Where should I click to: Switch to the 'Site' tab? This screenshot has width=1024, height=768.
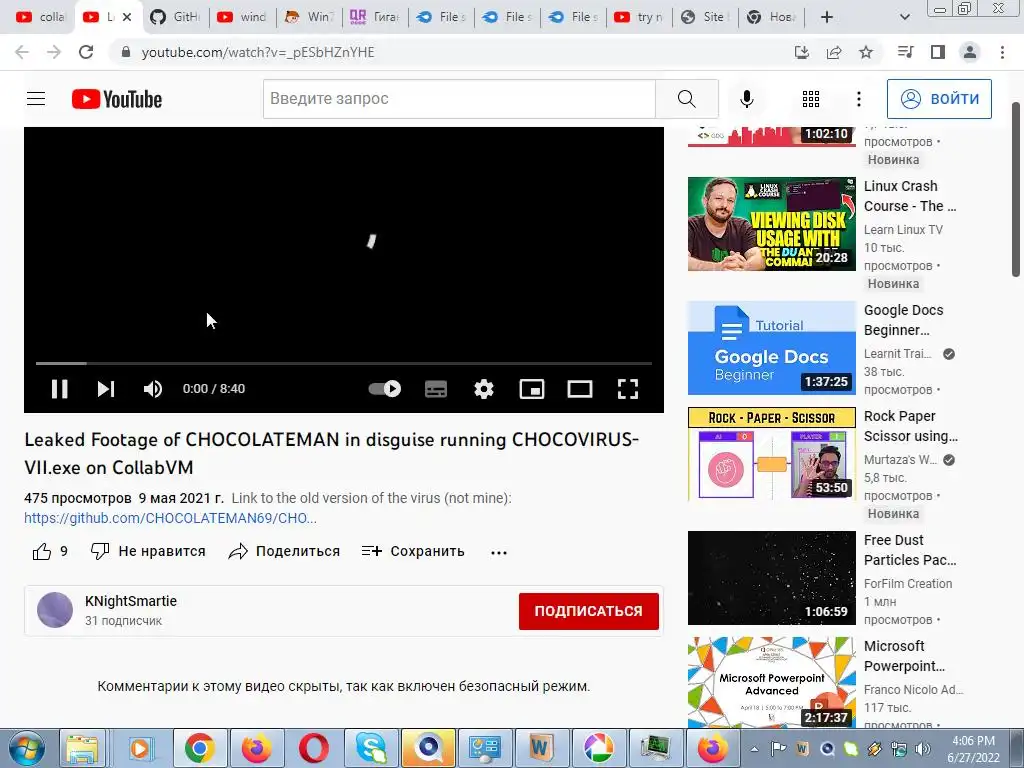pyautogui.click(x=706, y=17)
